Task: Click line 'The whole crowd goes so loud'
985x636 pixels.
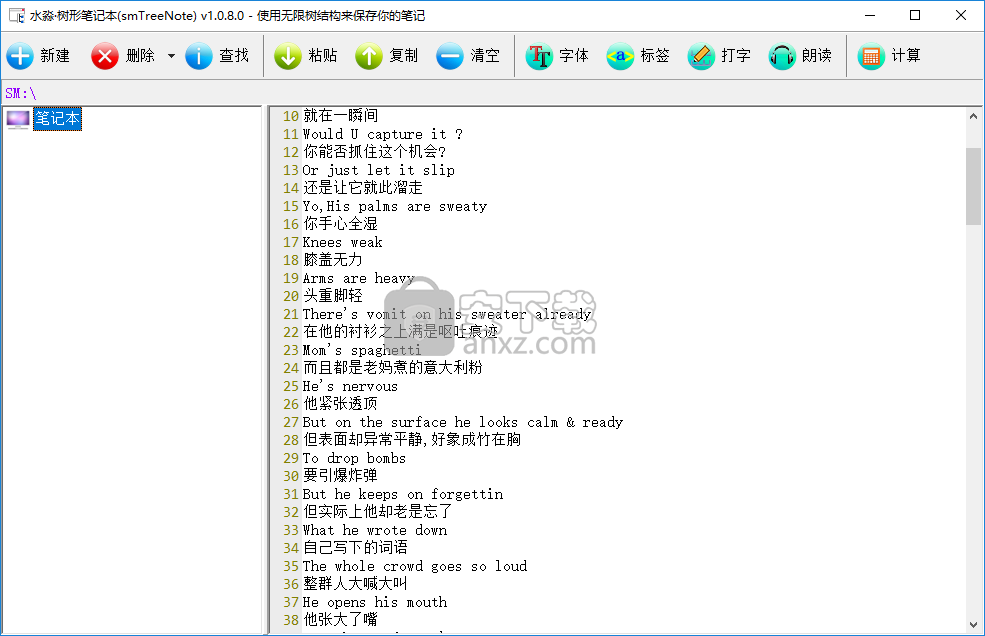Action: tap(415, 566)
